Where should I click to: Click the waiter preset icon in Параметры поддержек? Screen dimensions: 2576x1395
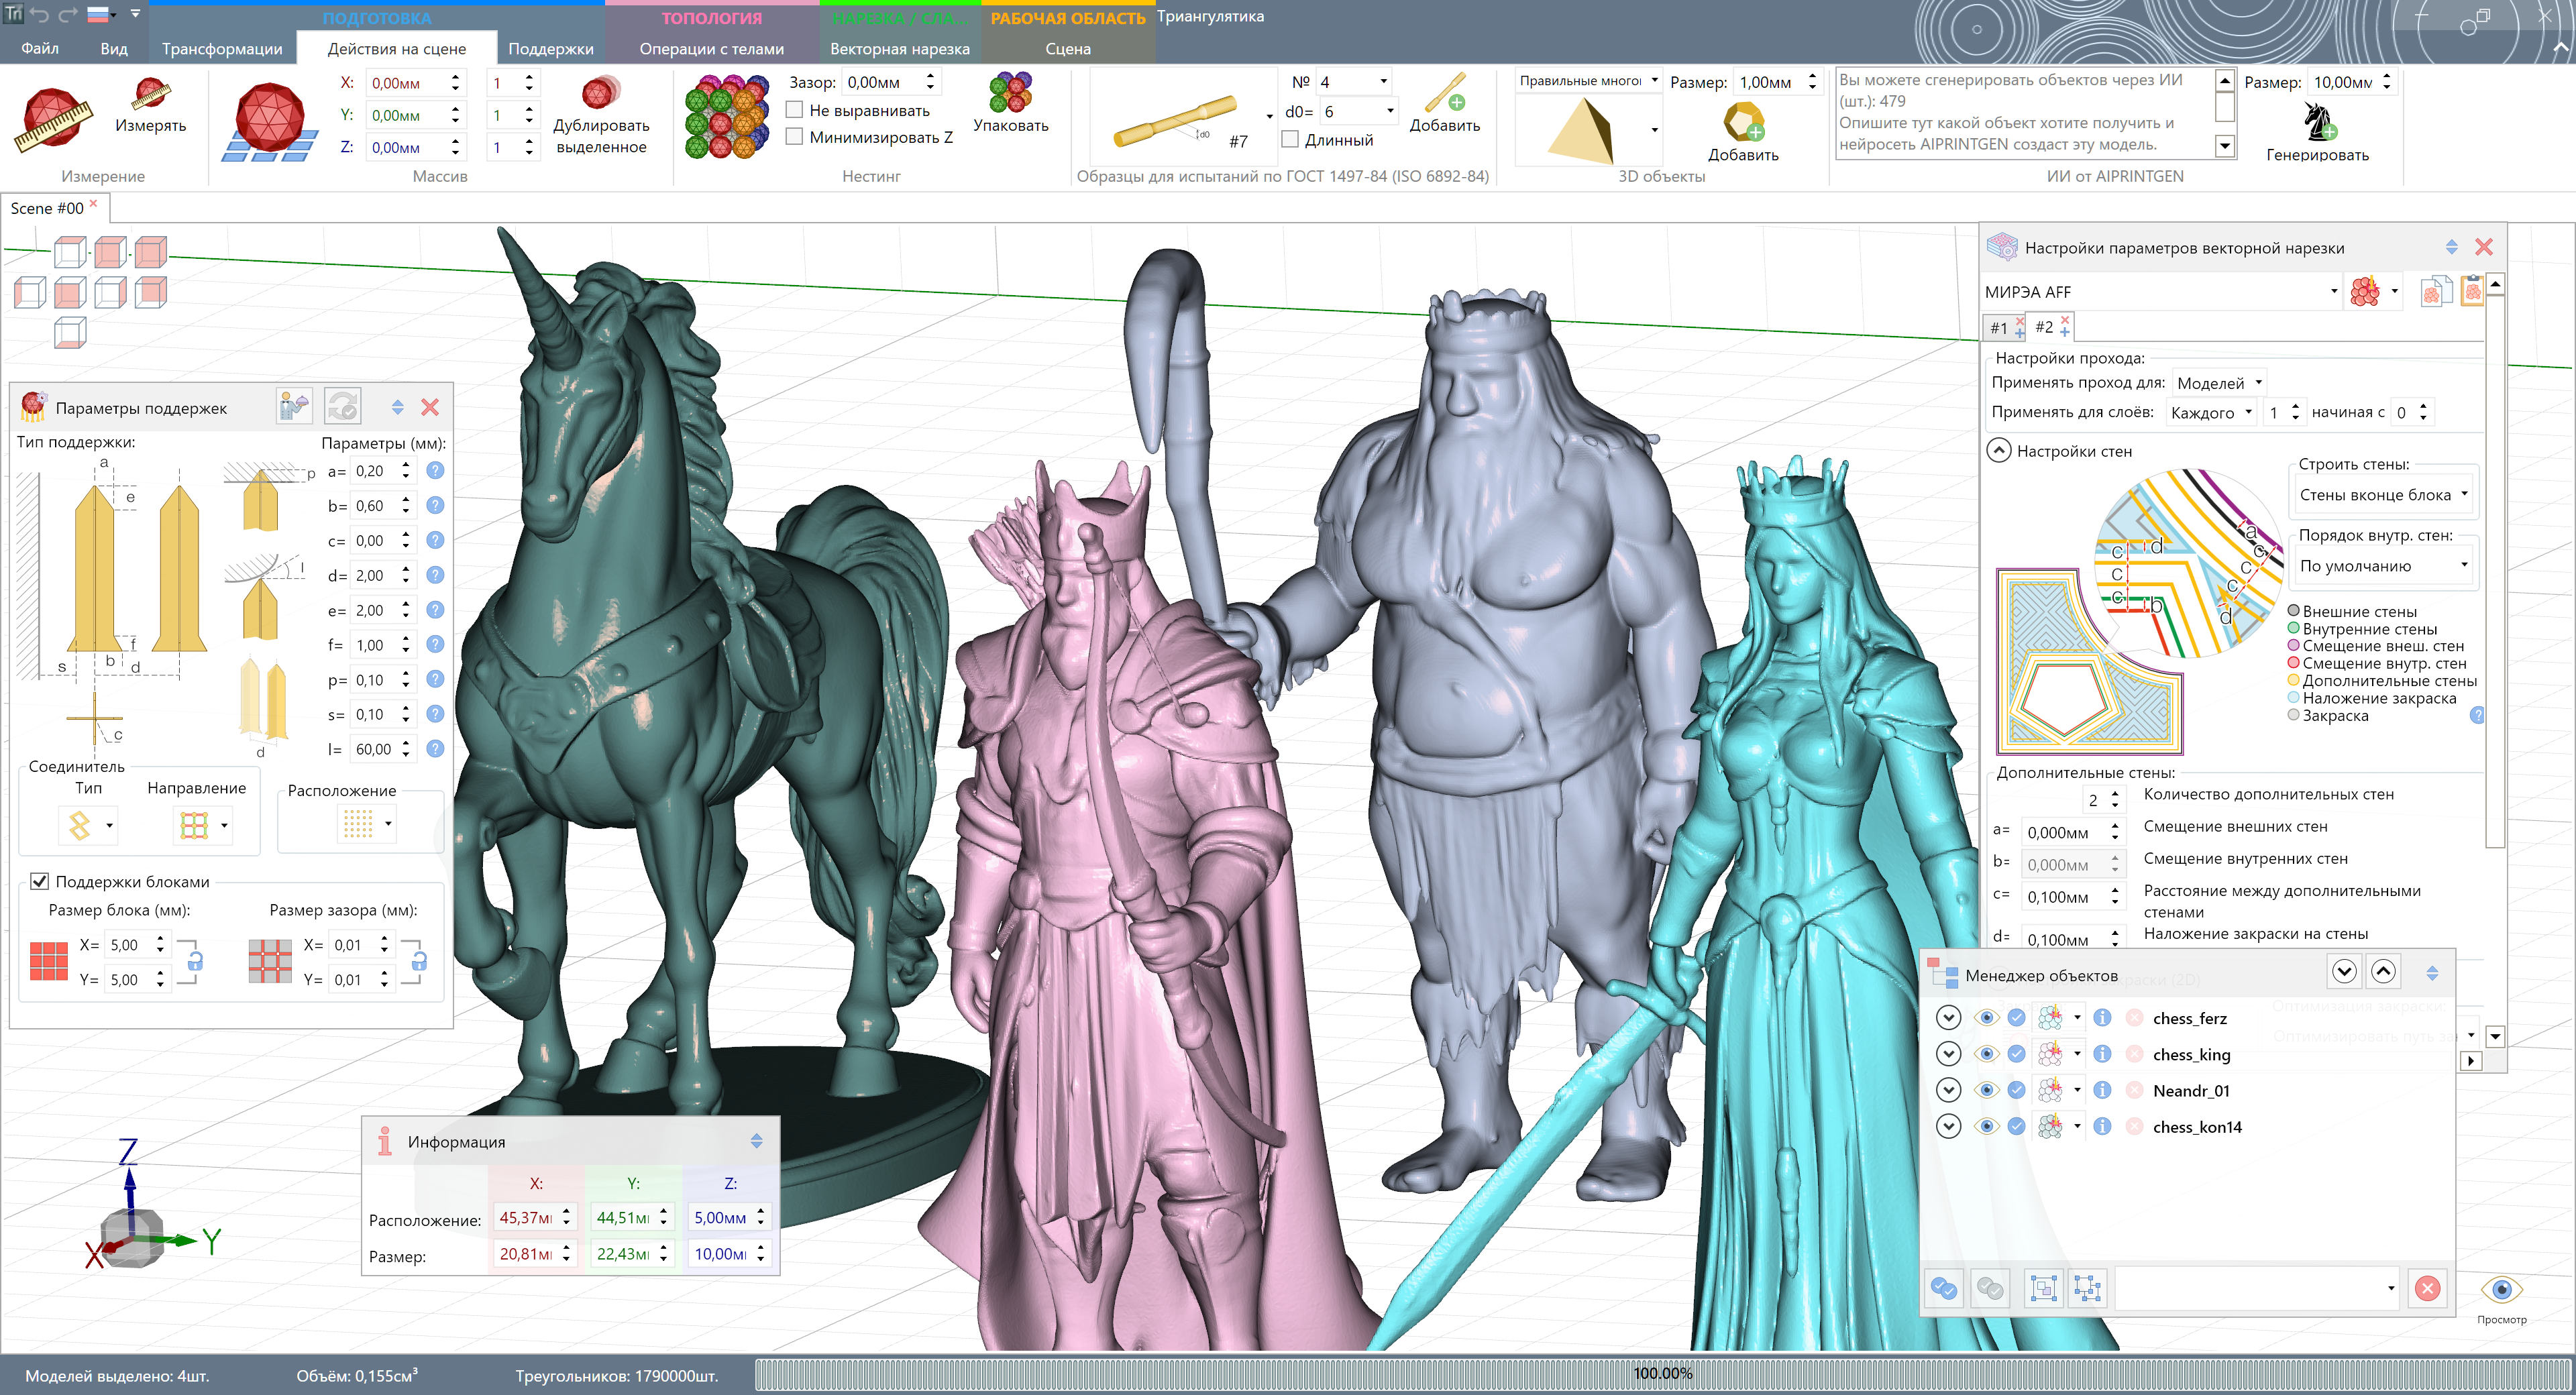coord(294,406)
